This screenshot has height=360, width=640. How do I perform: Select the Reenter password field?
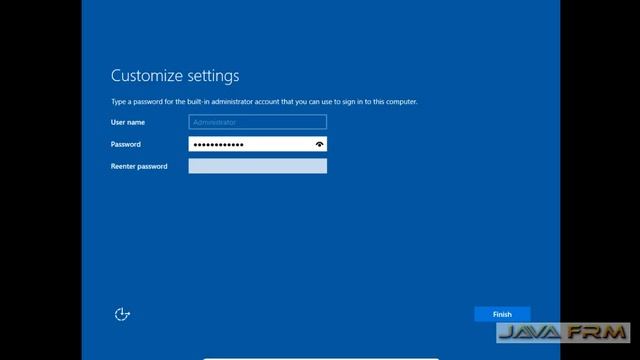258,166
